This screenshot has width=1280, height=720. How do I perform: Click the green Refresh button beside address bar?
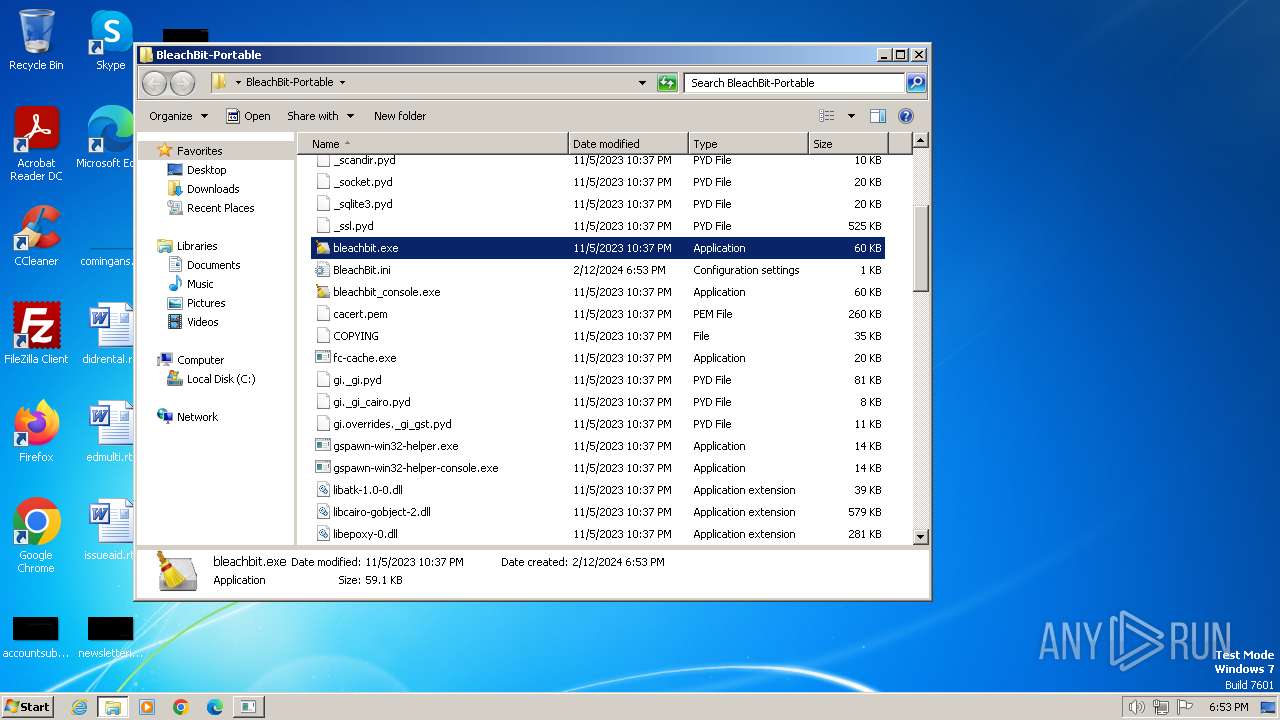pyautogui.click(x=667, y=83)
